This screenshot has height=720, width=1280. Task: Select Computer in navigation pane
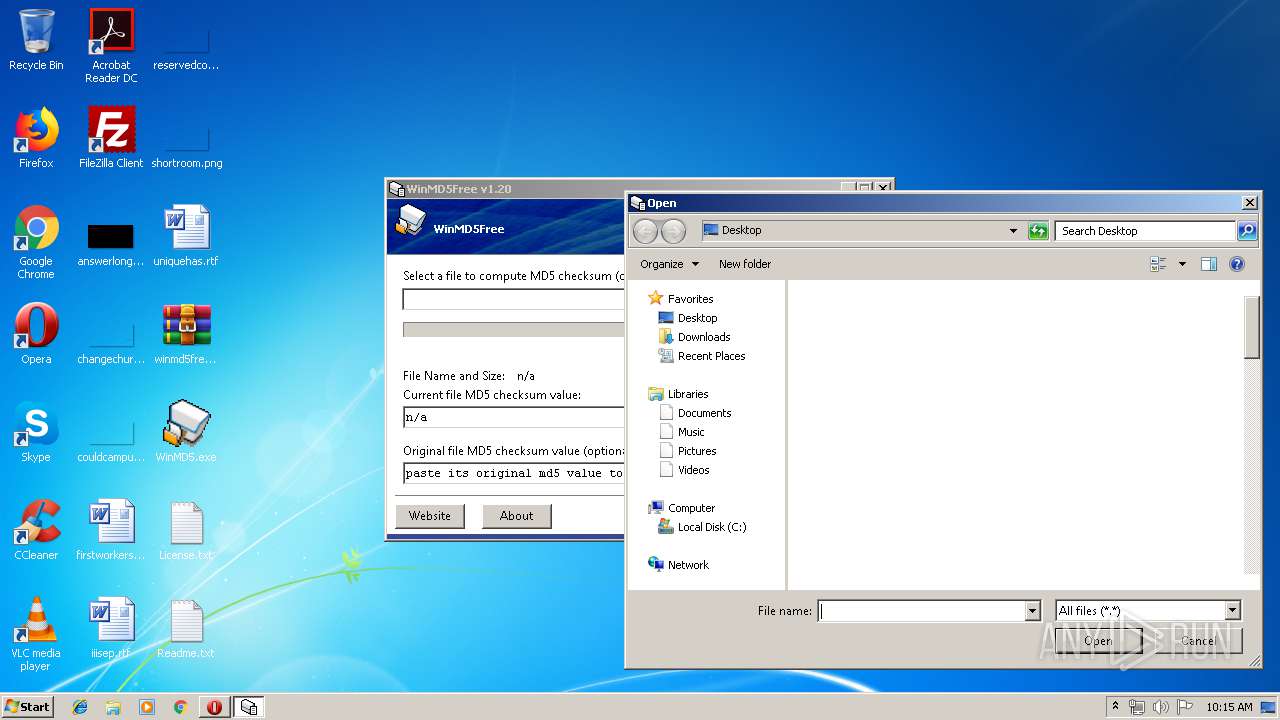691,508
